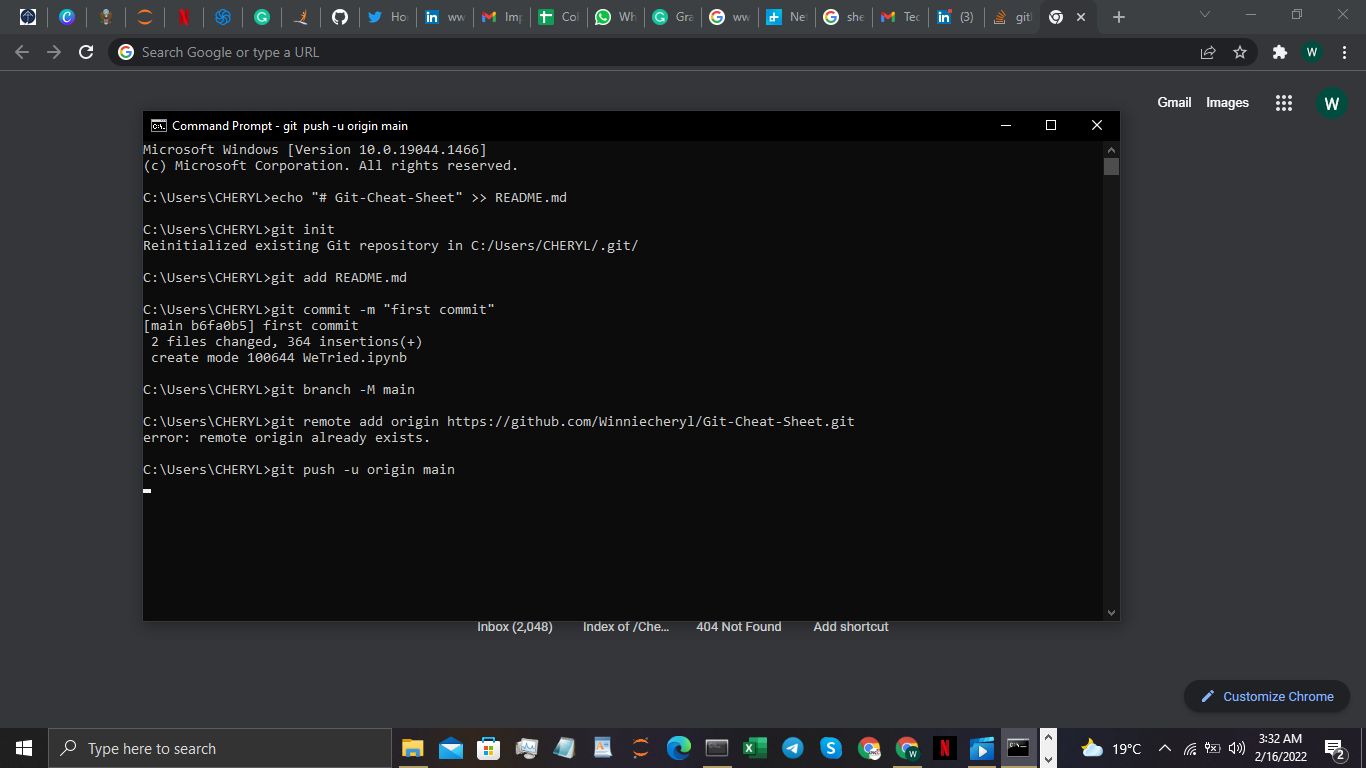Open Telegram from the taskbar
Image resolution: width=1366 pixels, height=768 pixels.
pos(790,748)
